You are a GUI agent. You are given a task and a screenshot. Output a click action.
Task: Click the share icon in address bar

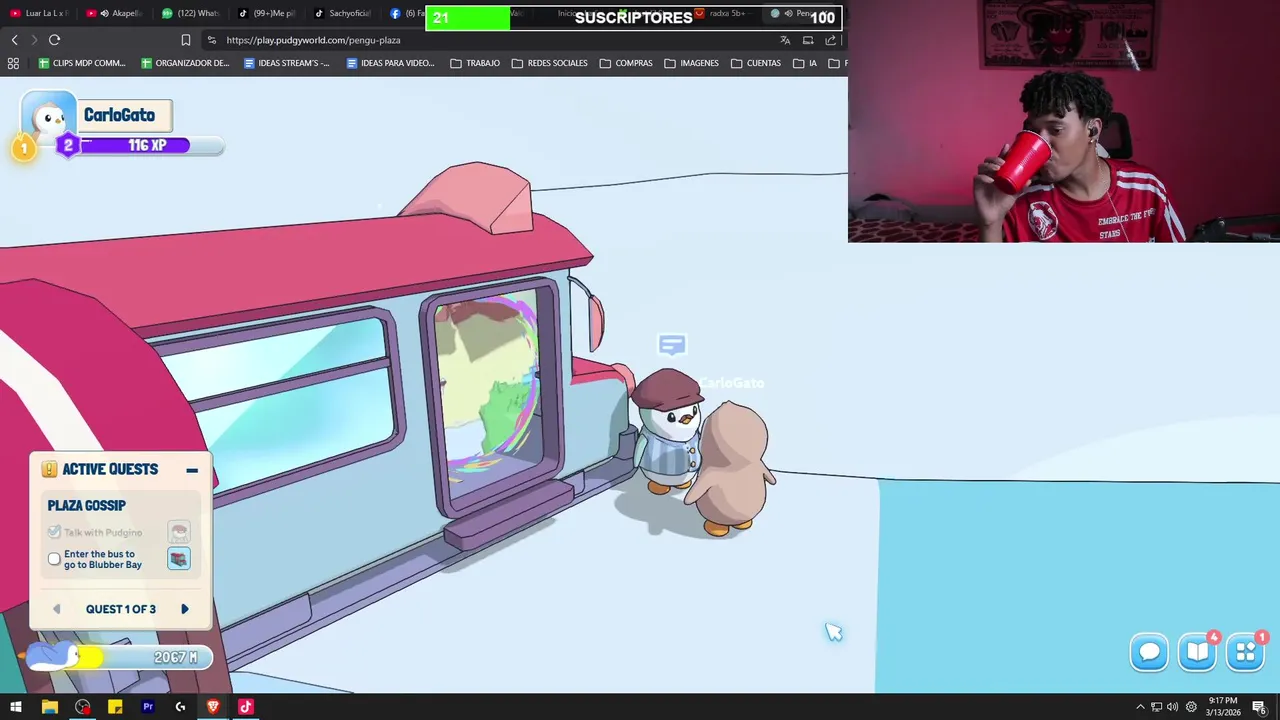(x=831, y=40)
